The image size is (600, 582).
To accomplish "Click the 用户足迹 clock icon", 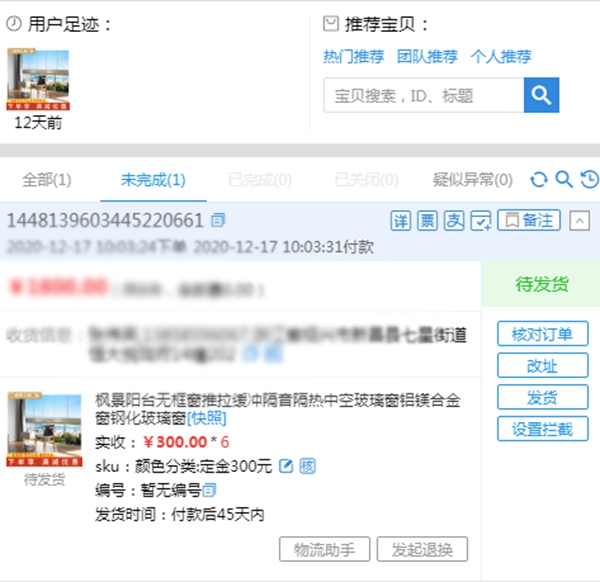I will (14, 24).
